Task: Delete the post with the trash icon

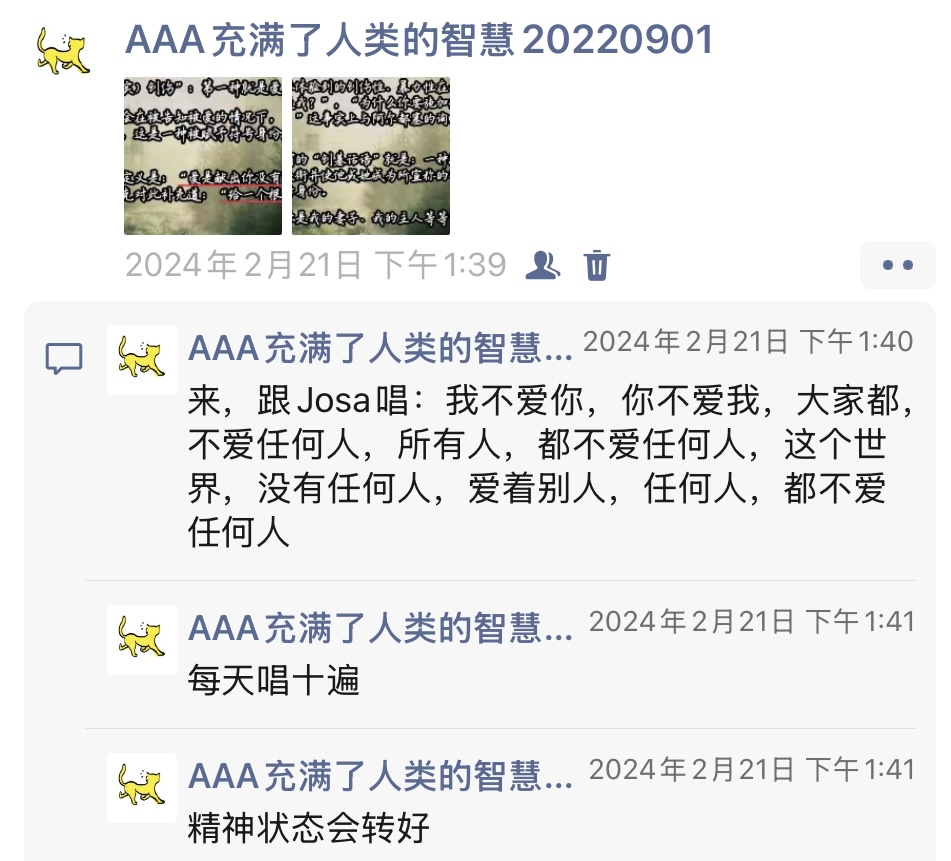Action: pos(597,265)
